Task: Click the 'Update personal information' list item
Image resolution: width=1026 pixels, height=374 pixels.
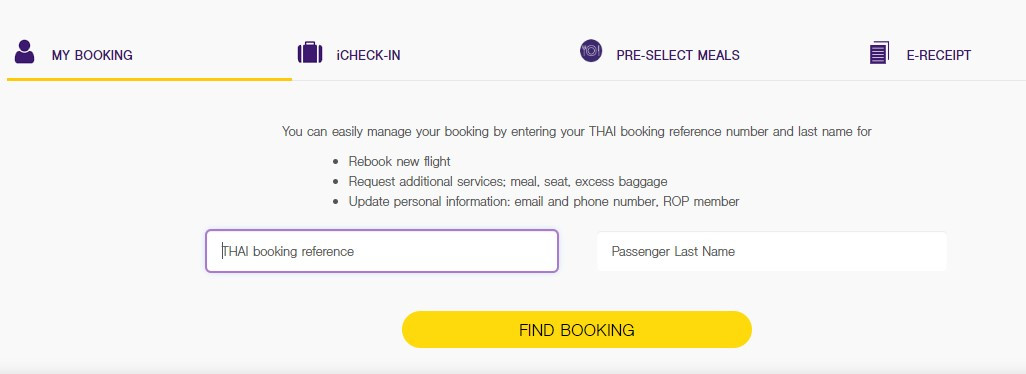Action: 544,201
